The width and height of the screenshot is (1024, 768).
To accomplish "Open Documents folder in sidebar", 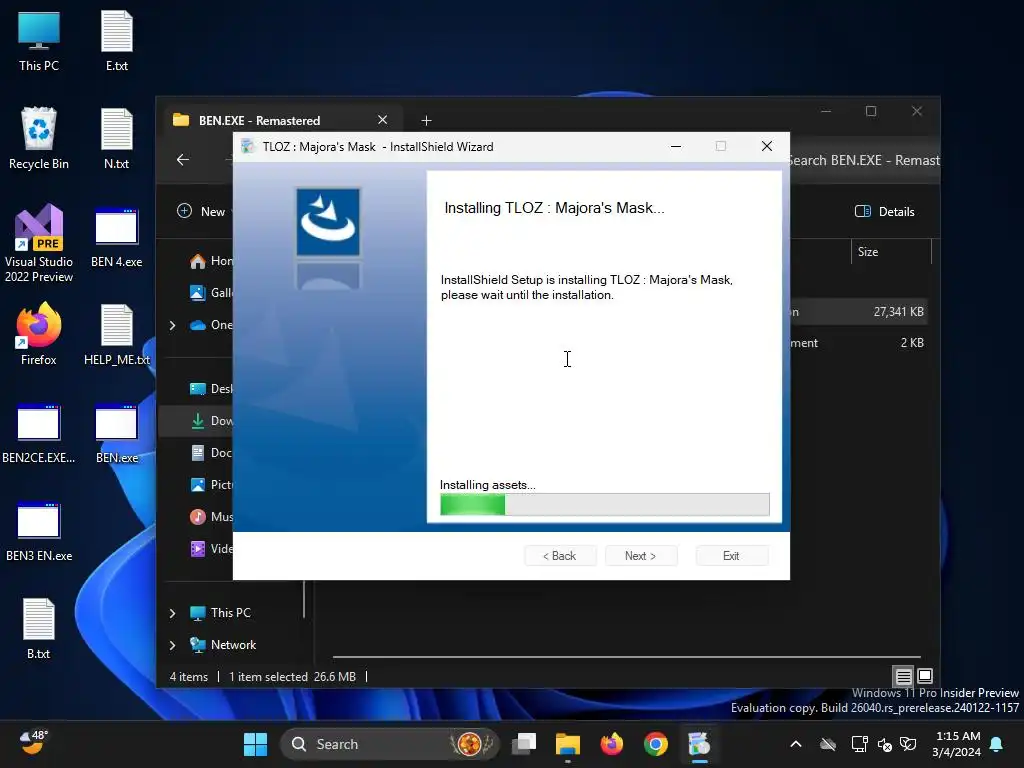I will coord(210,453).
